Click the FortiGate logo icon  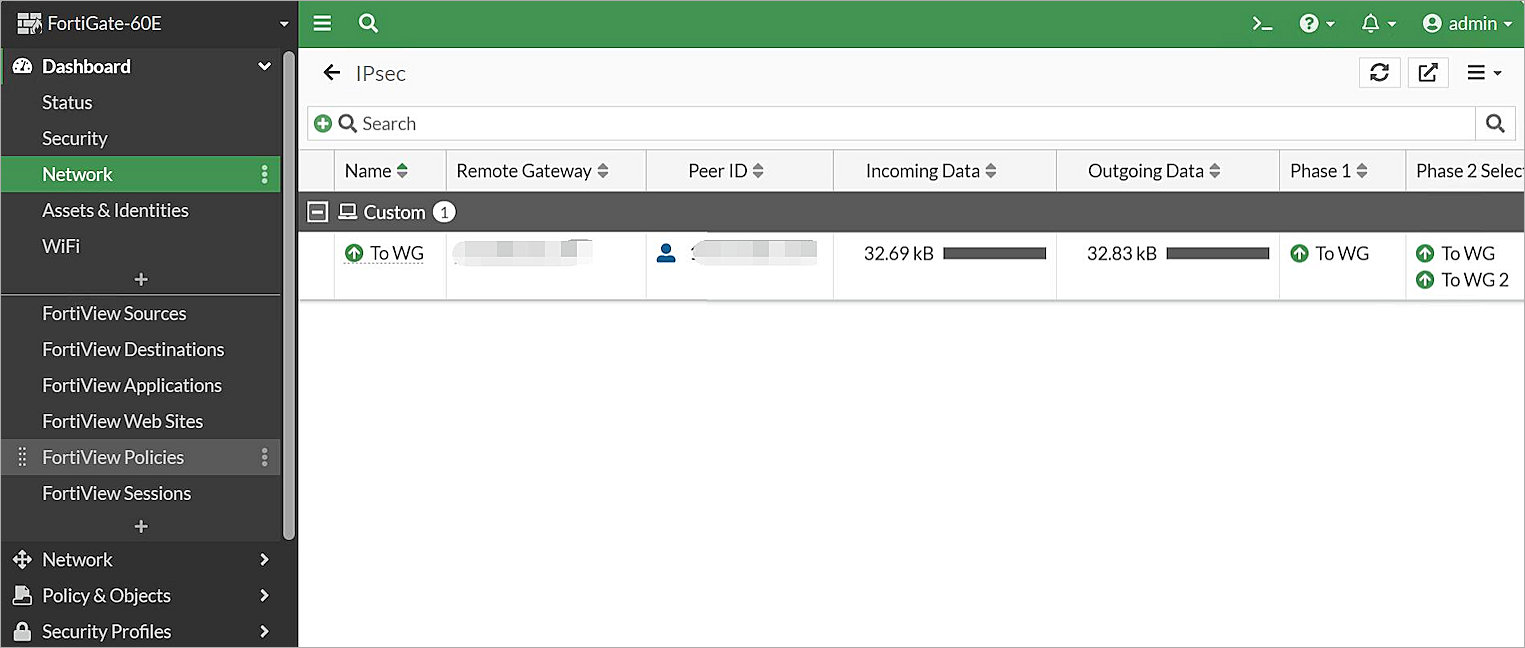(x=30, y=23)
